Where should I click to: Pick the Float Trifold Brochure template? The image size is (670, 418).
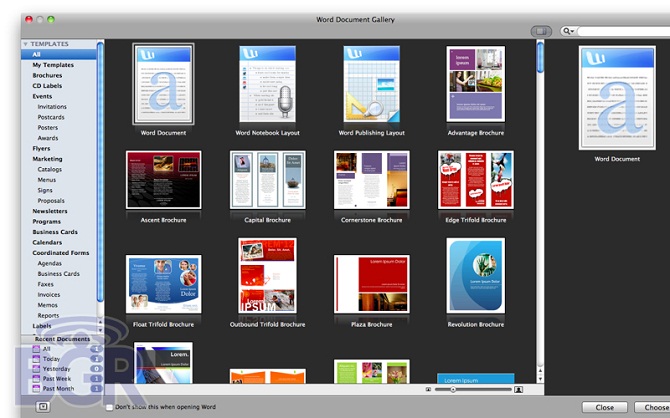point(163,284)
